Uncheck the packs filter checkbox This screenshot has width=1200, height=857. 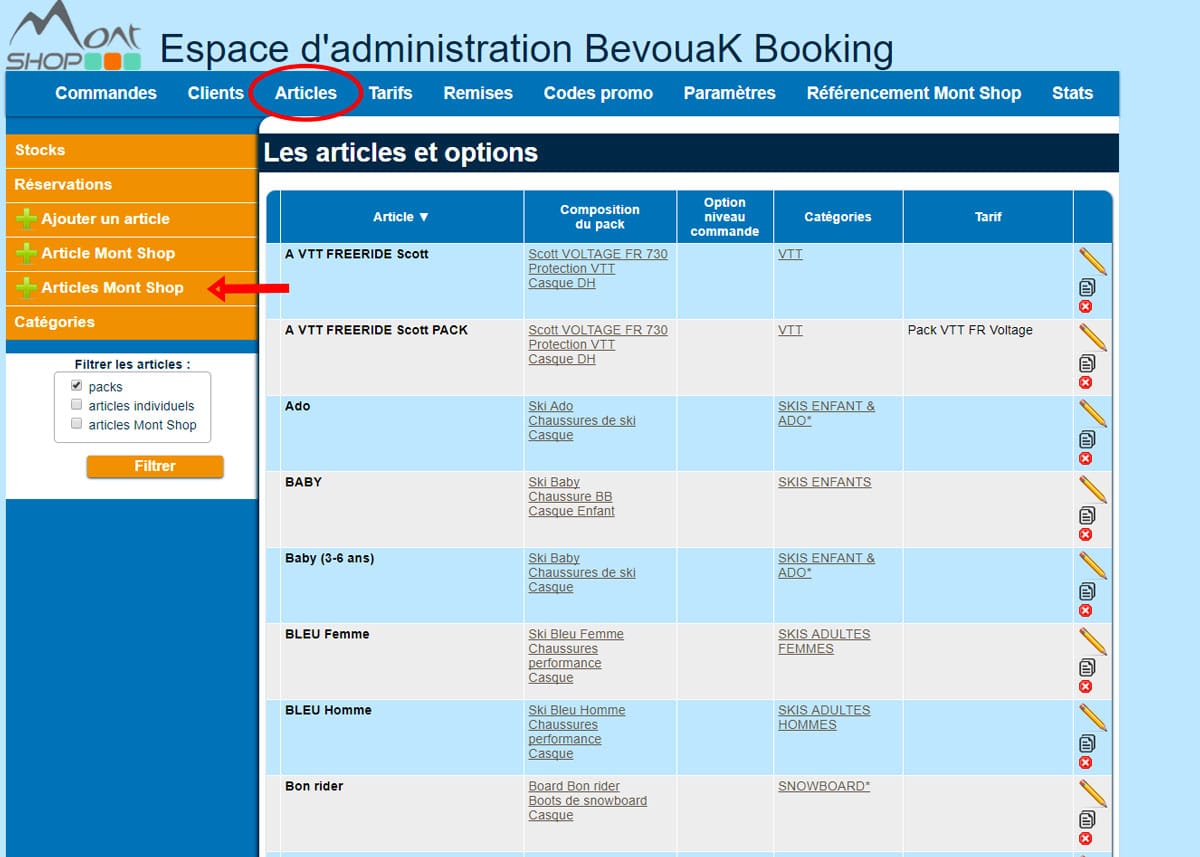(76, 386)
